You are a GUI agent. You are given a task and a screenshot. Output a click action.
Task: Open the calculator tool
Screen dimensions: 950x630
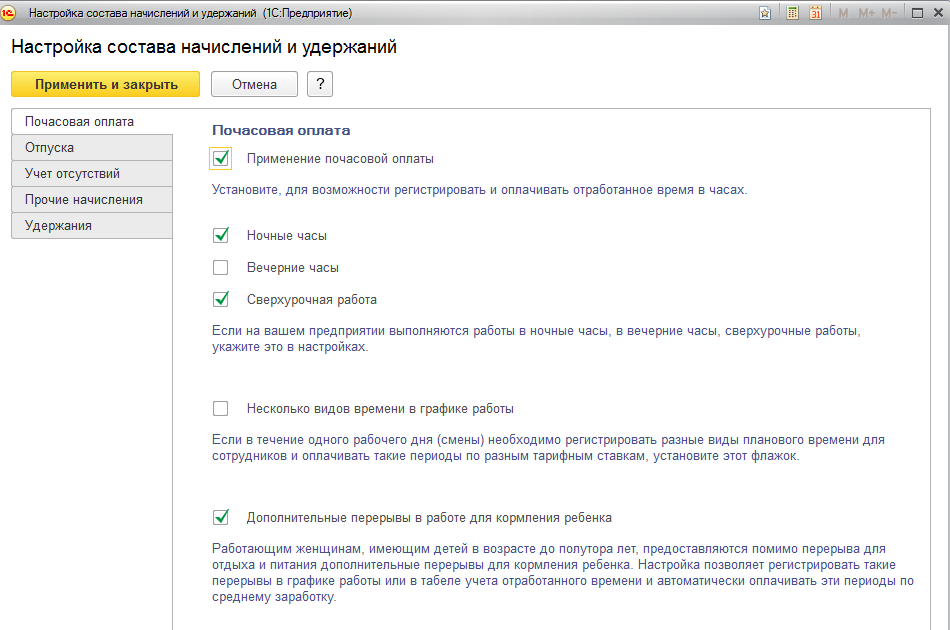(792, 13)
